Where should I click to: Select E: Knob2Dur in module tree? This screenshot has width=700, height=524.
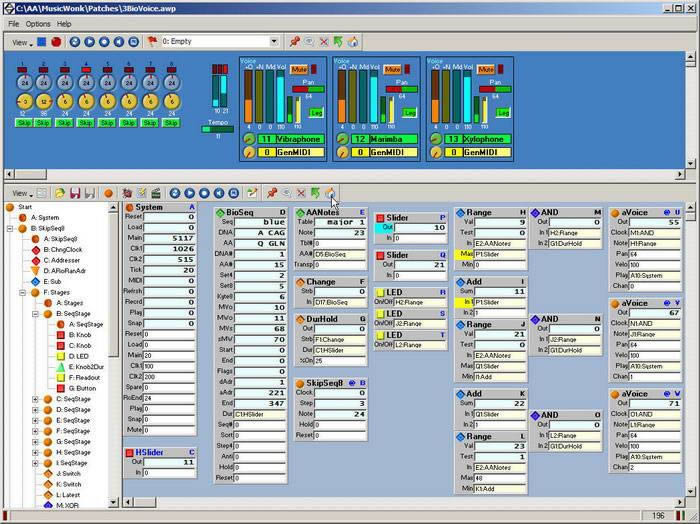[86, 367]
